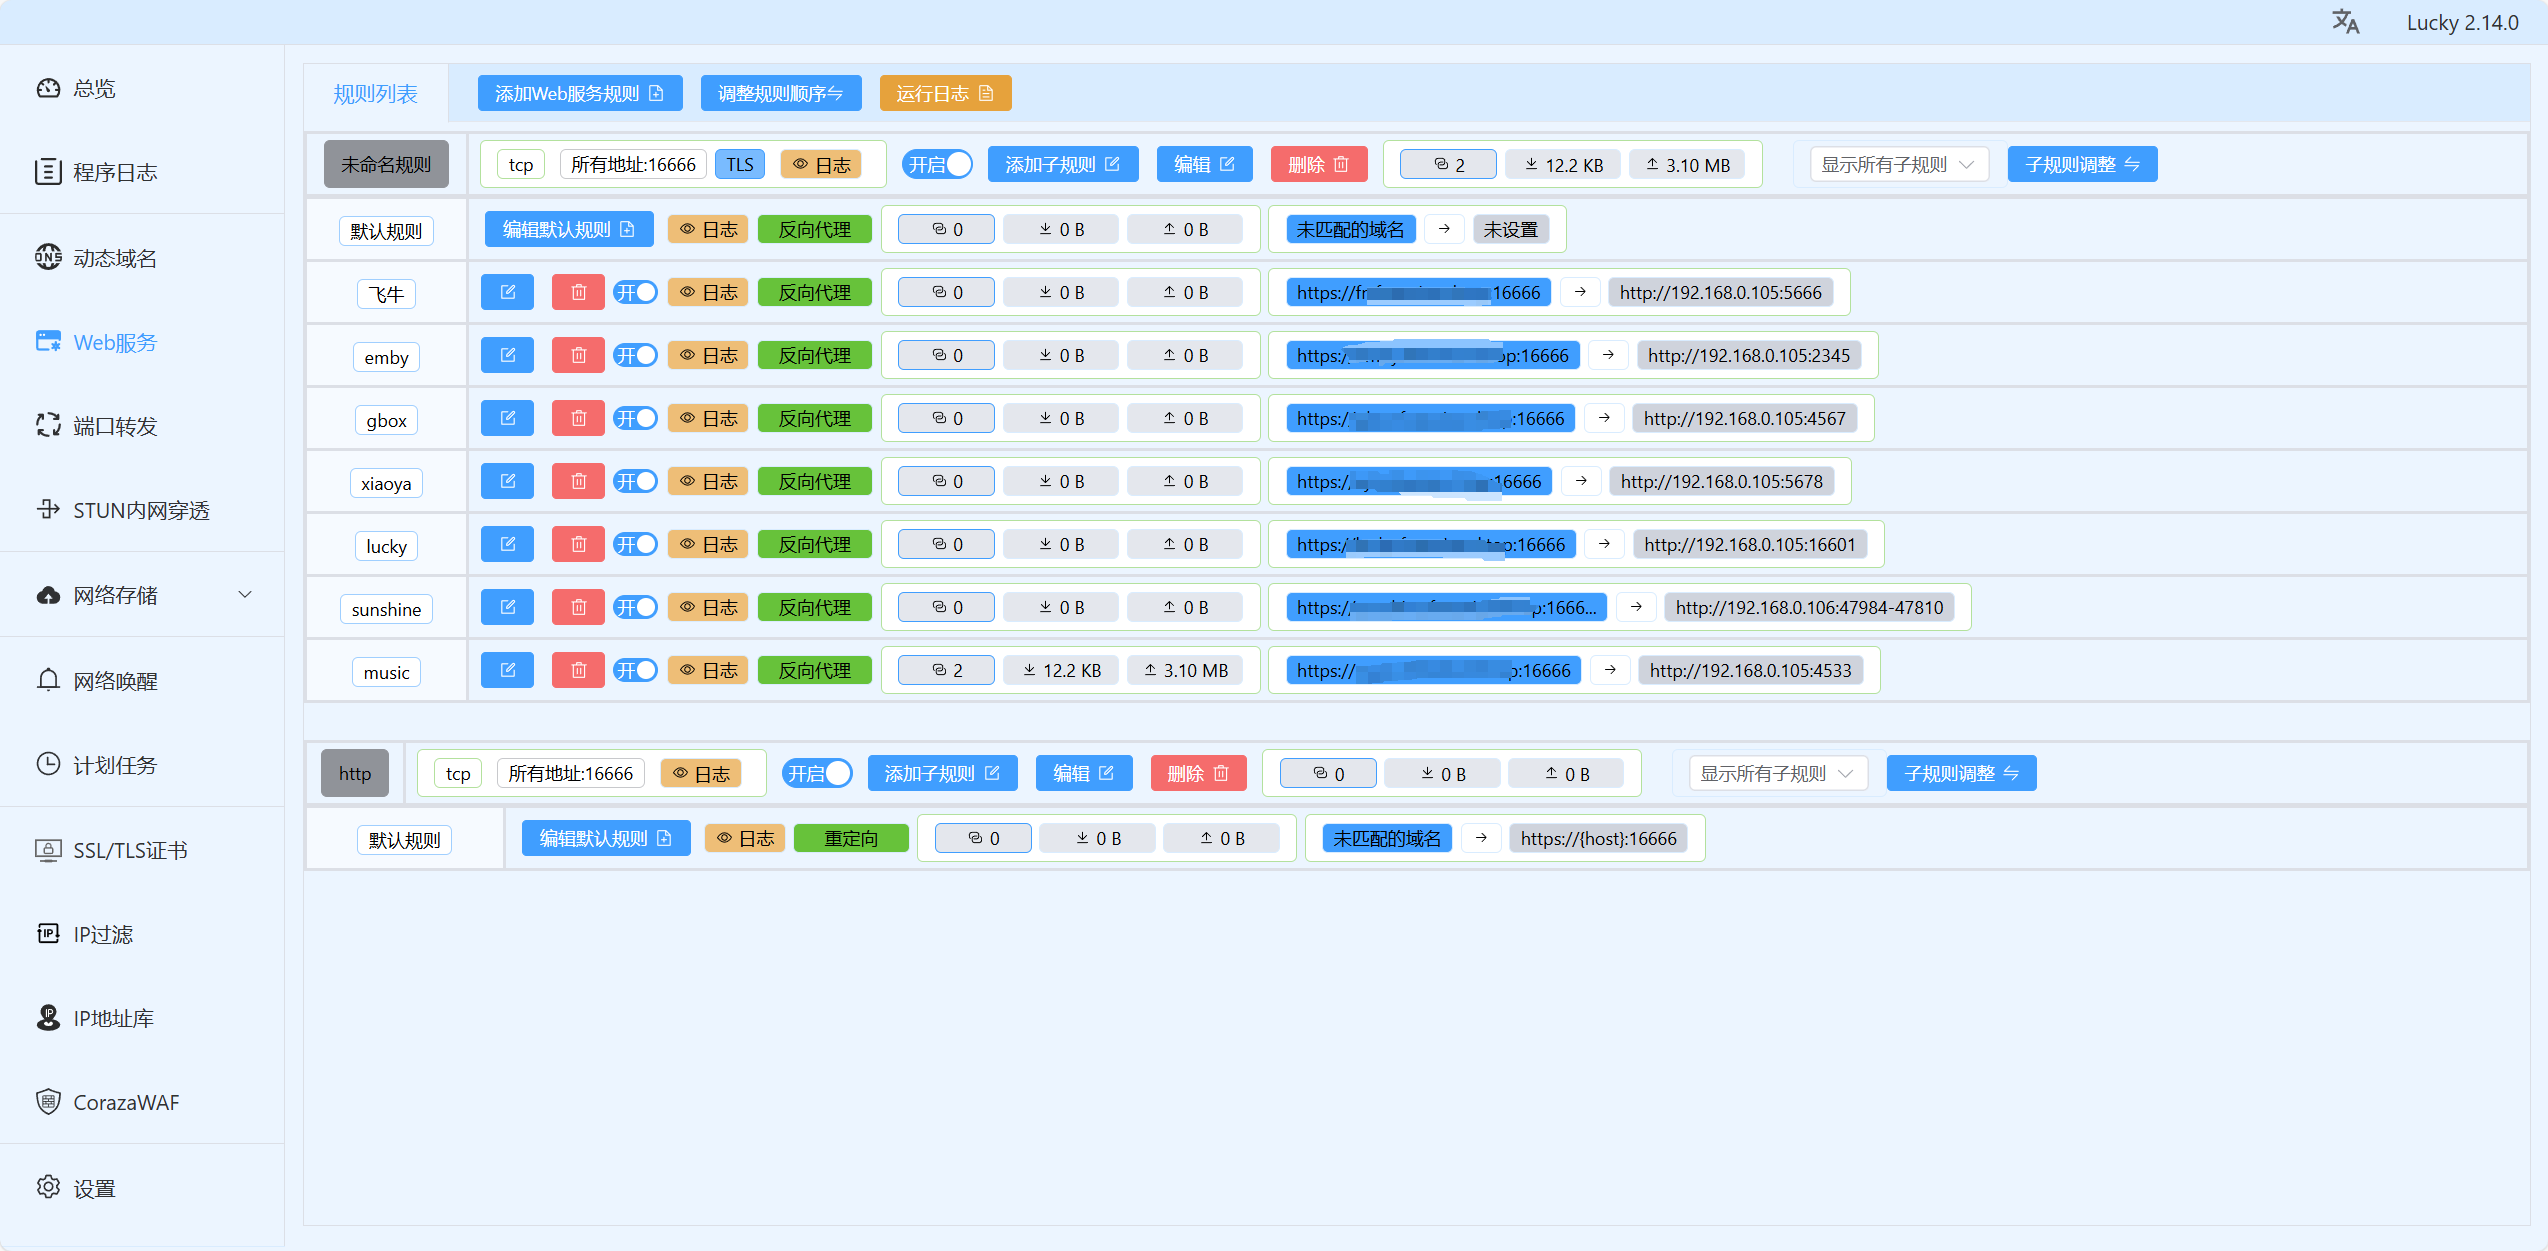Delete the gbox sub-rule
Image resolution: width=2548 pixels, height=1251 pixels.
coord(578,419)
